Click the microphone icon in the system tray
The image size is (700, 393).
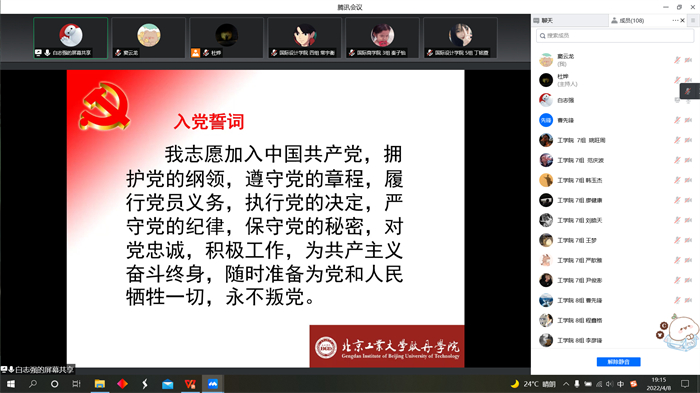point(577,384)
